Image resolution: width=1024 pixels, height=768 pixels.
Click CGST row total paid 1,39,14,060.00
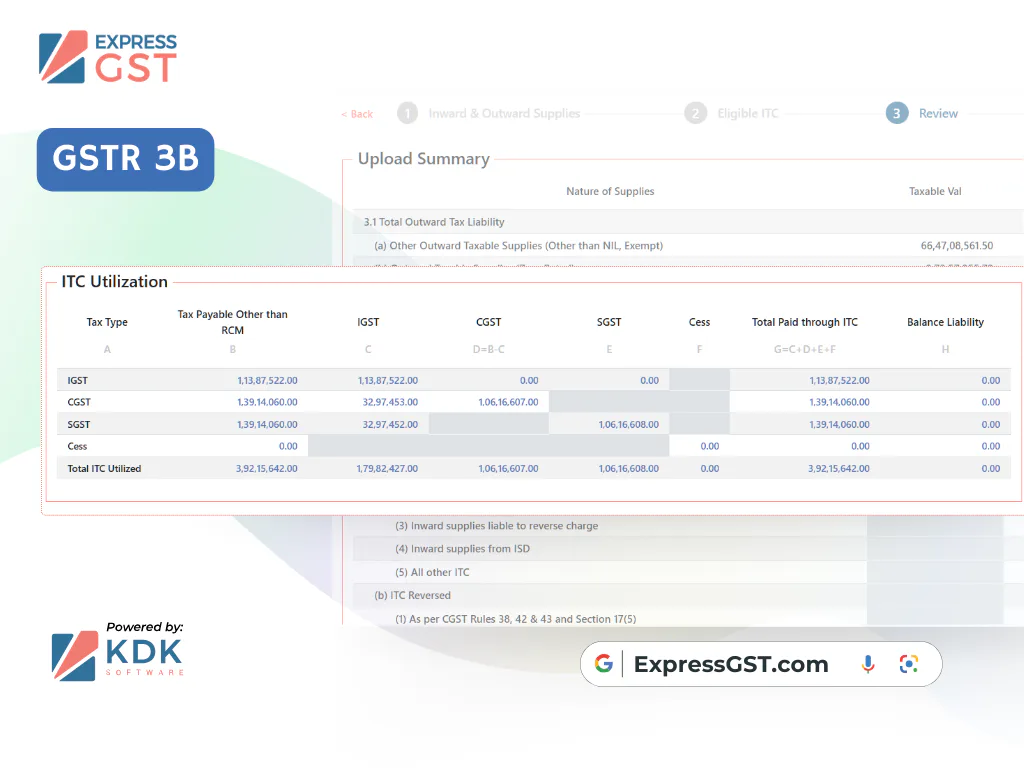pyautogui.click(x=839, y=402)
